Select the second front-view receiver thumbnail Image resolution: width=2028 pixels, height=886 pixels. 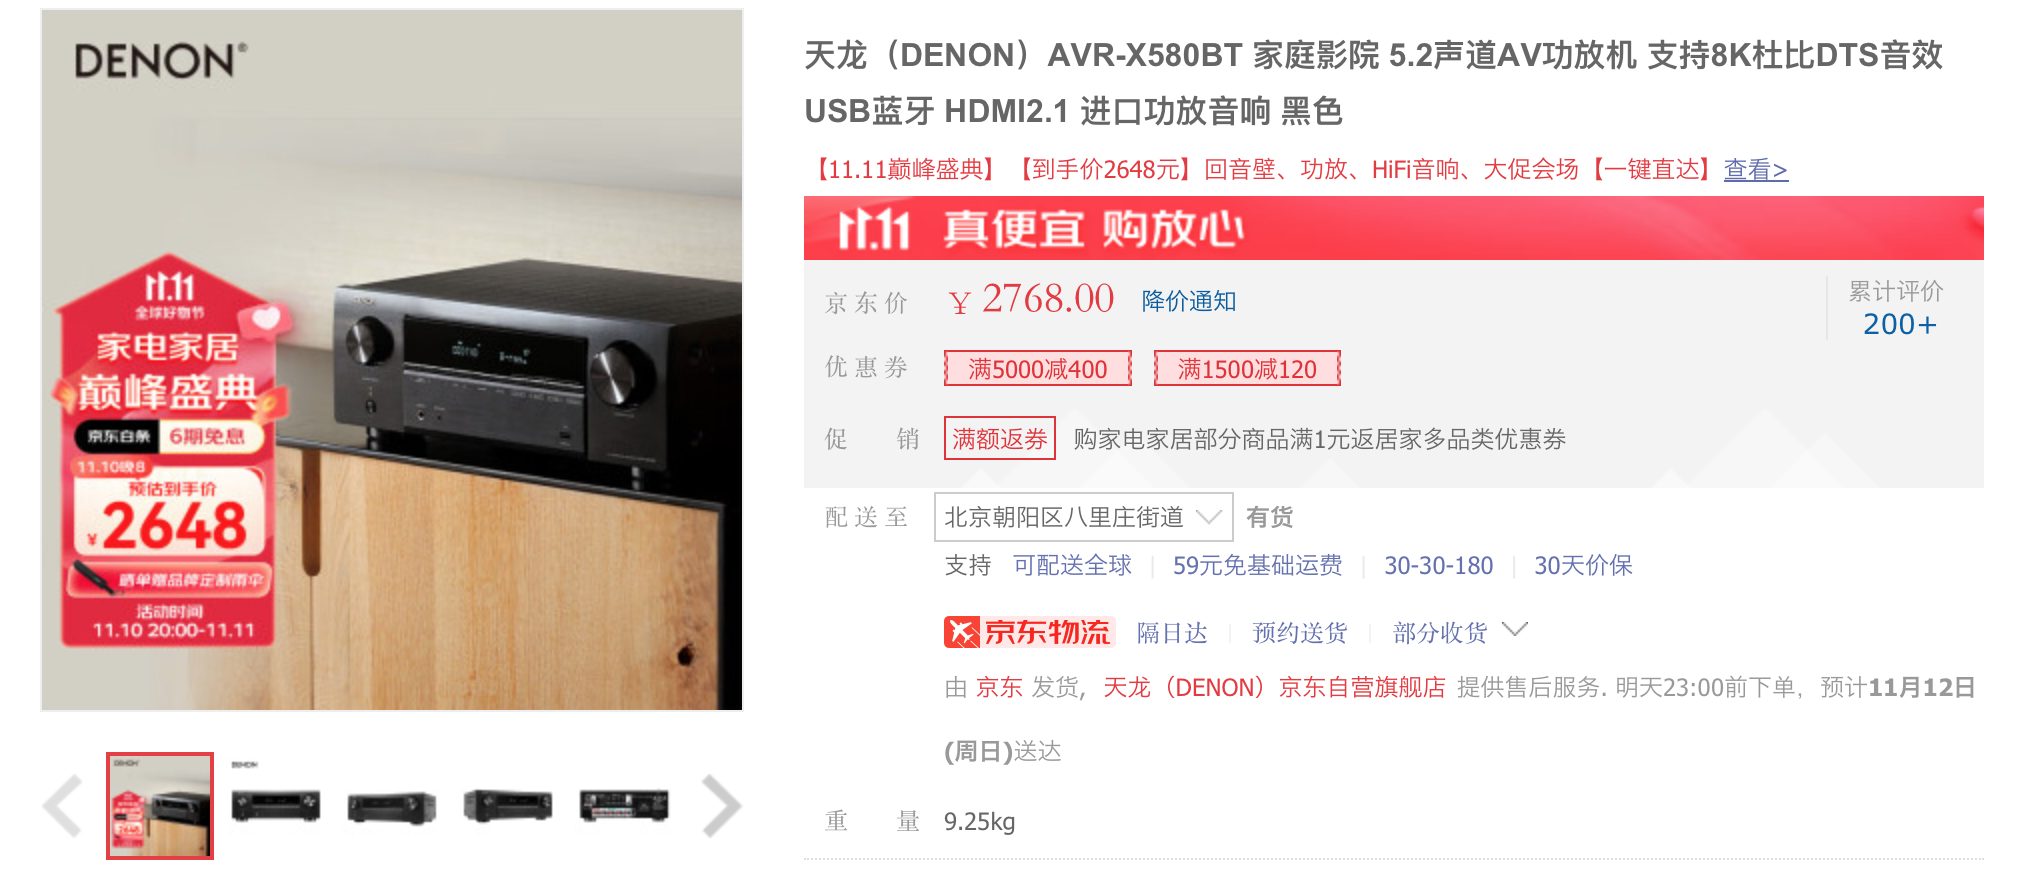point(276,806)
